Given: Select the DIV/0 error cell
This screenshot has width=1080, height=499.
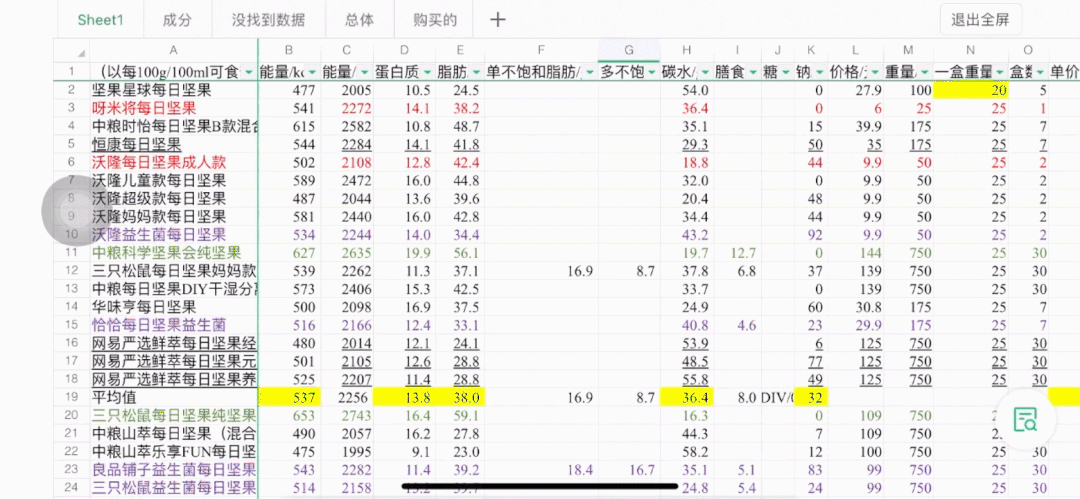Looking at the screenshot, I should (x=777, y=397).
